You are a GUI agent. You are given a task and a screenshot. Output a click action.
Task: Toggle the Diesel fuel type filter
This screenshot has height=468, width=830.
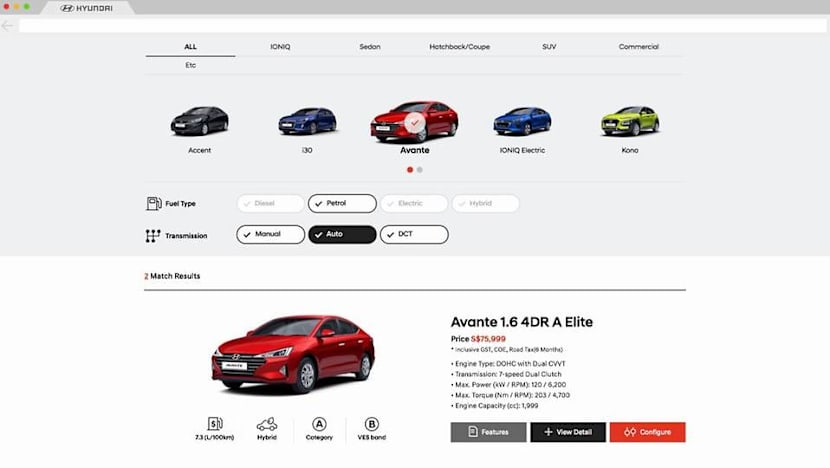270,203
